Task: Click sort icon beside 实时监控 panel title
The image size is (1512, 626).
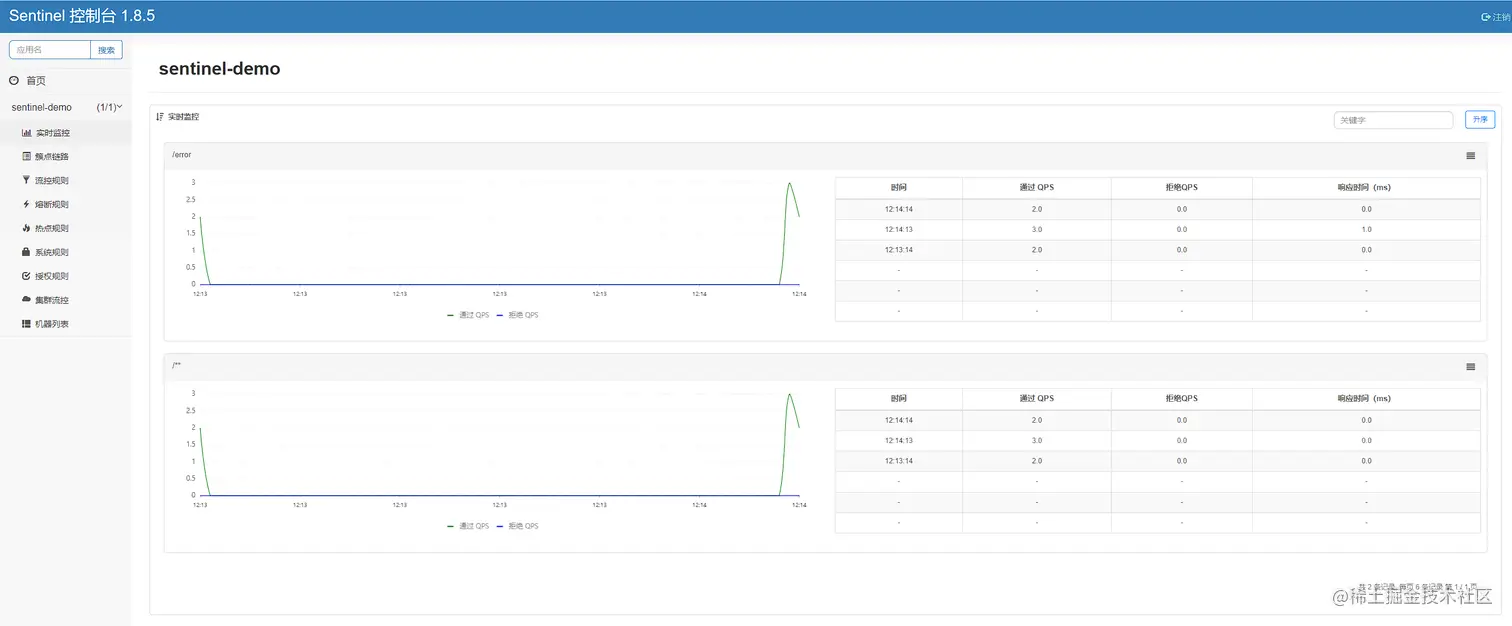Action: click(160, 117)
